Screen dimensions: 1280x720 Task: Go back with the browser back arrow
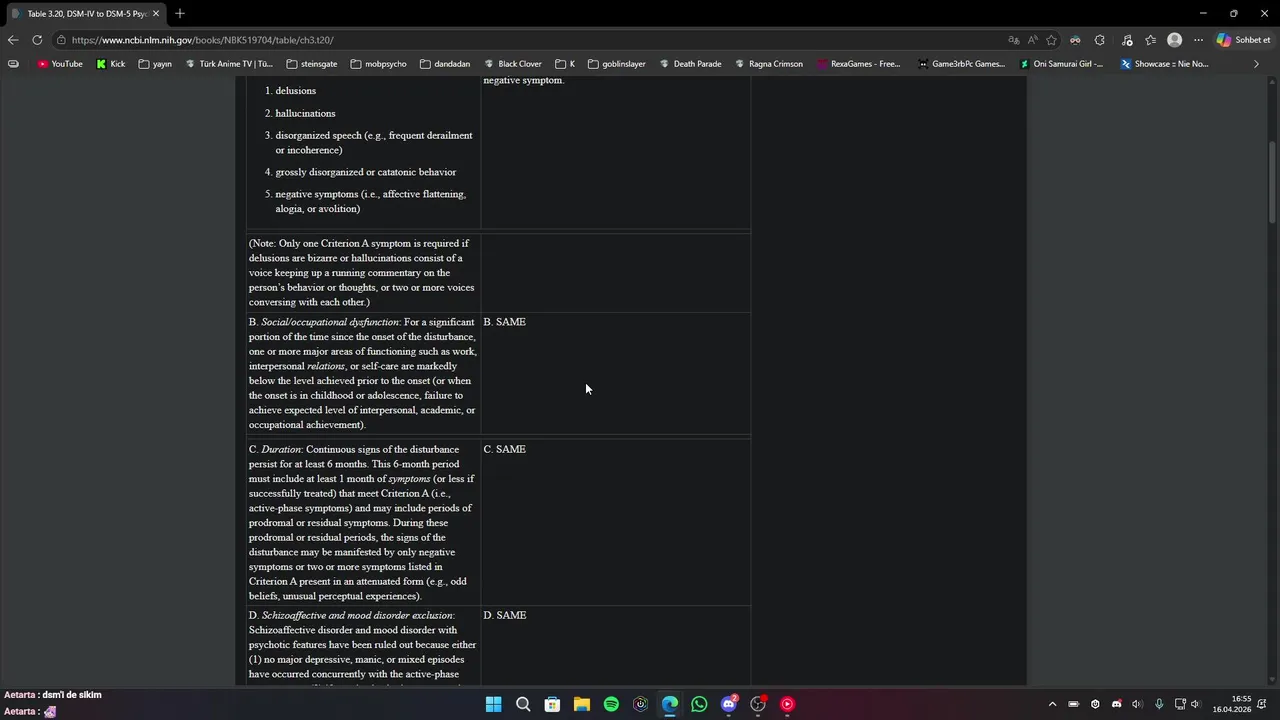(12, 40)
